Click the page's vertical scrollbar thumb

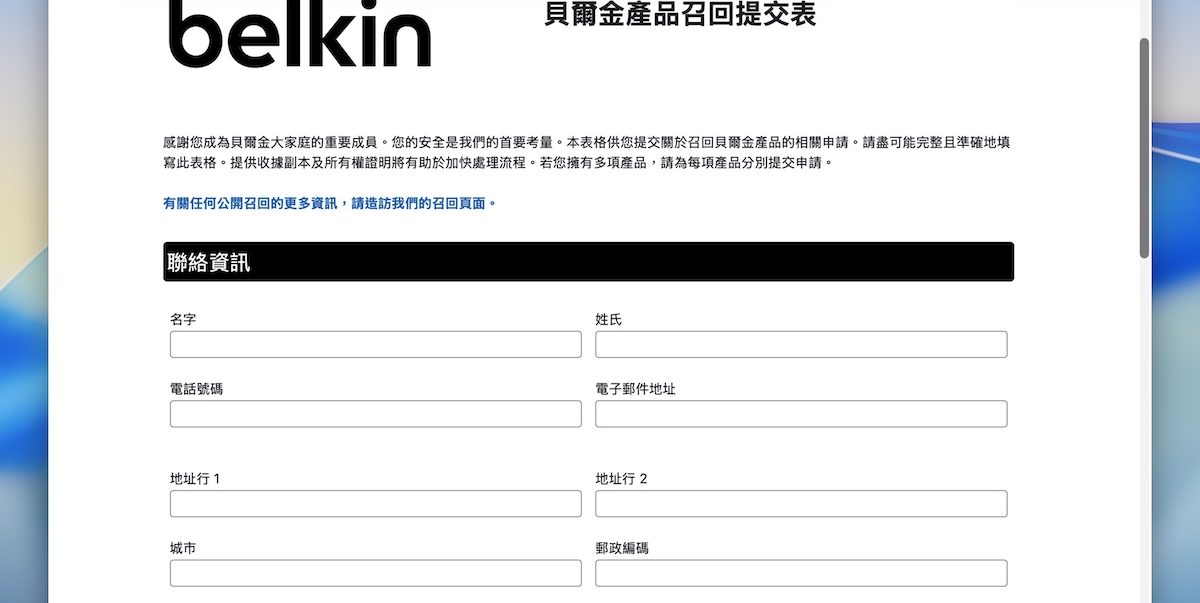[1144, 148]
